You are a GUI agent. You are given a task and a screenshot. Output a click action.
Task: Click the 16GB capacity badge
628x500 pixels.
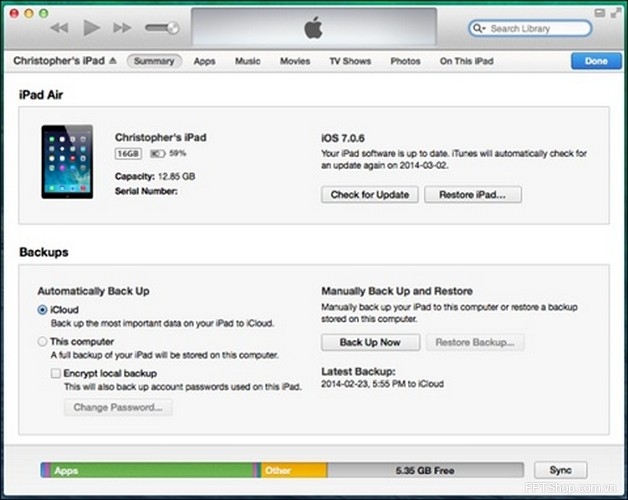point(128,153)
